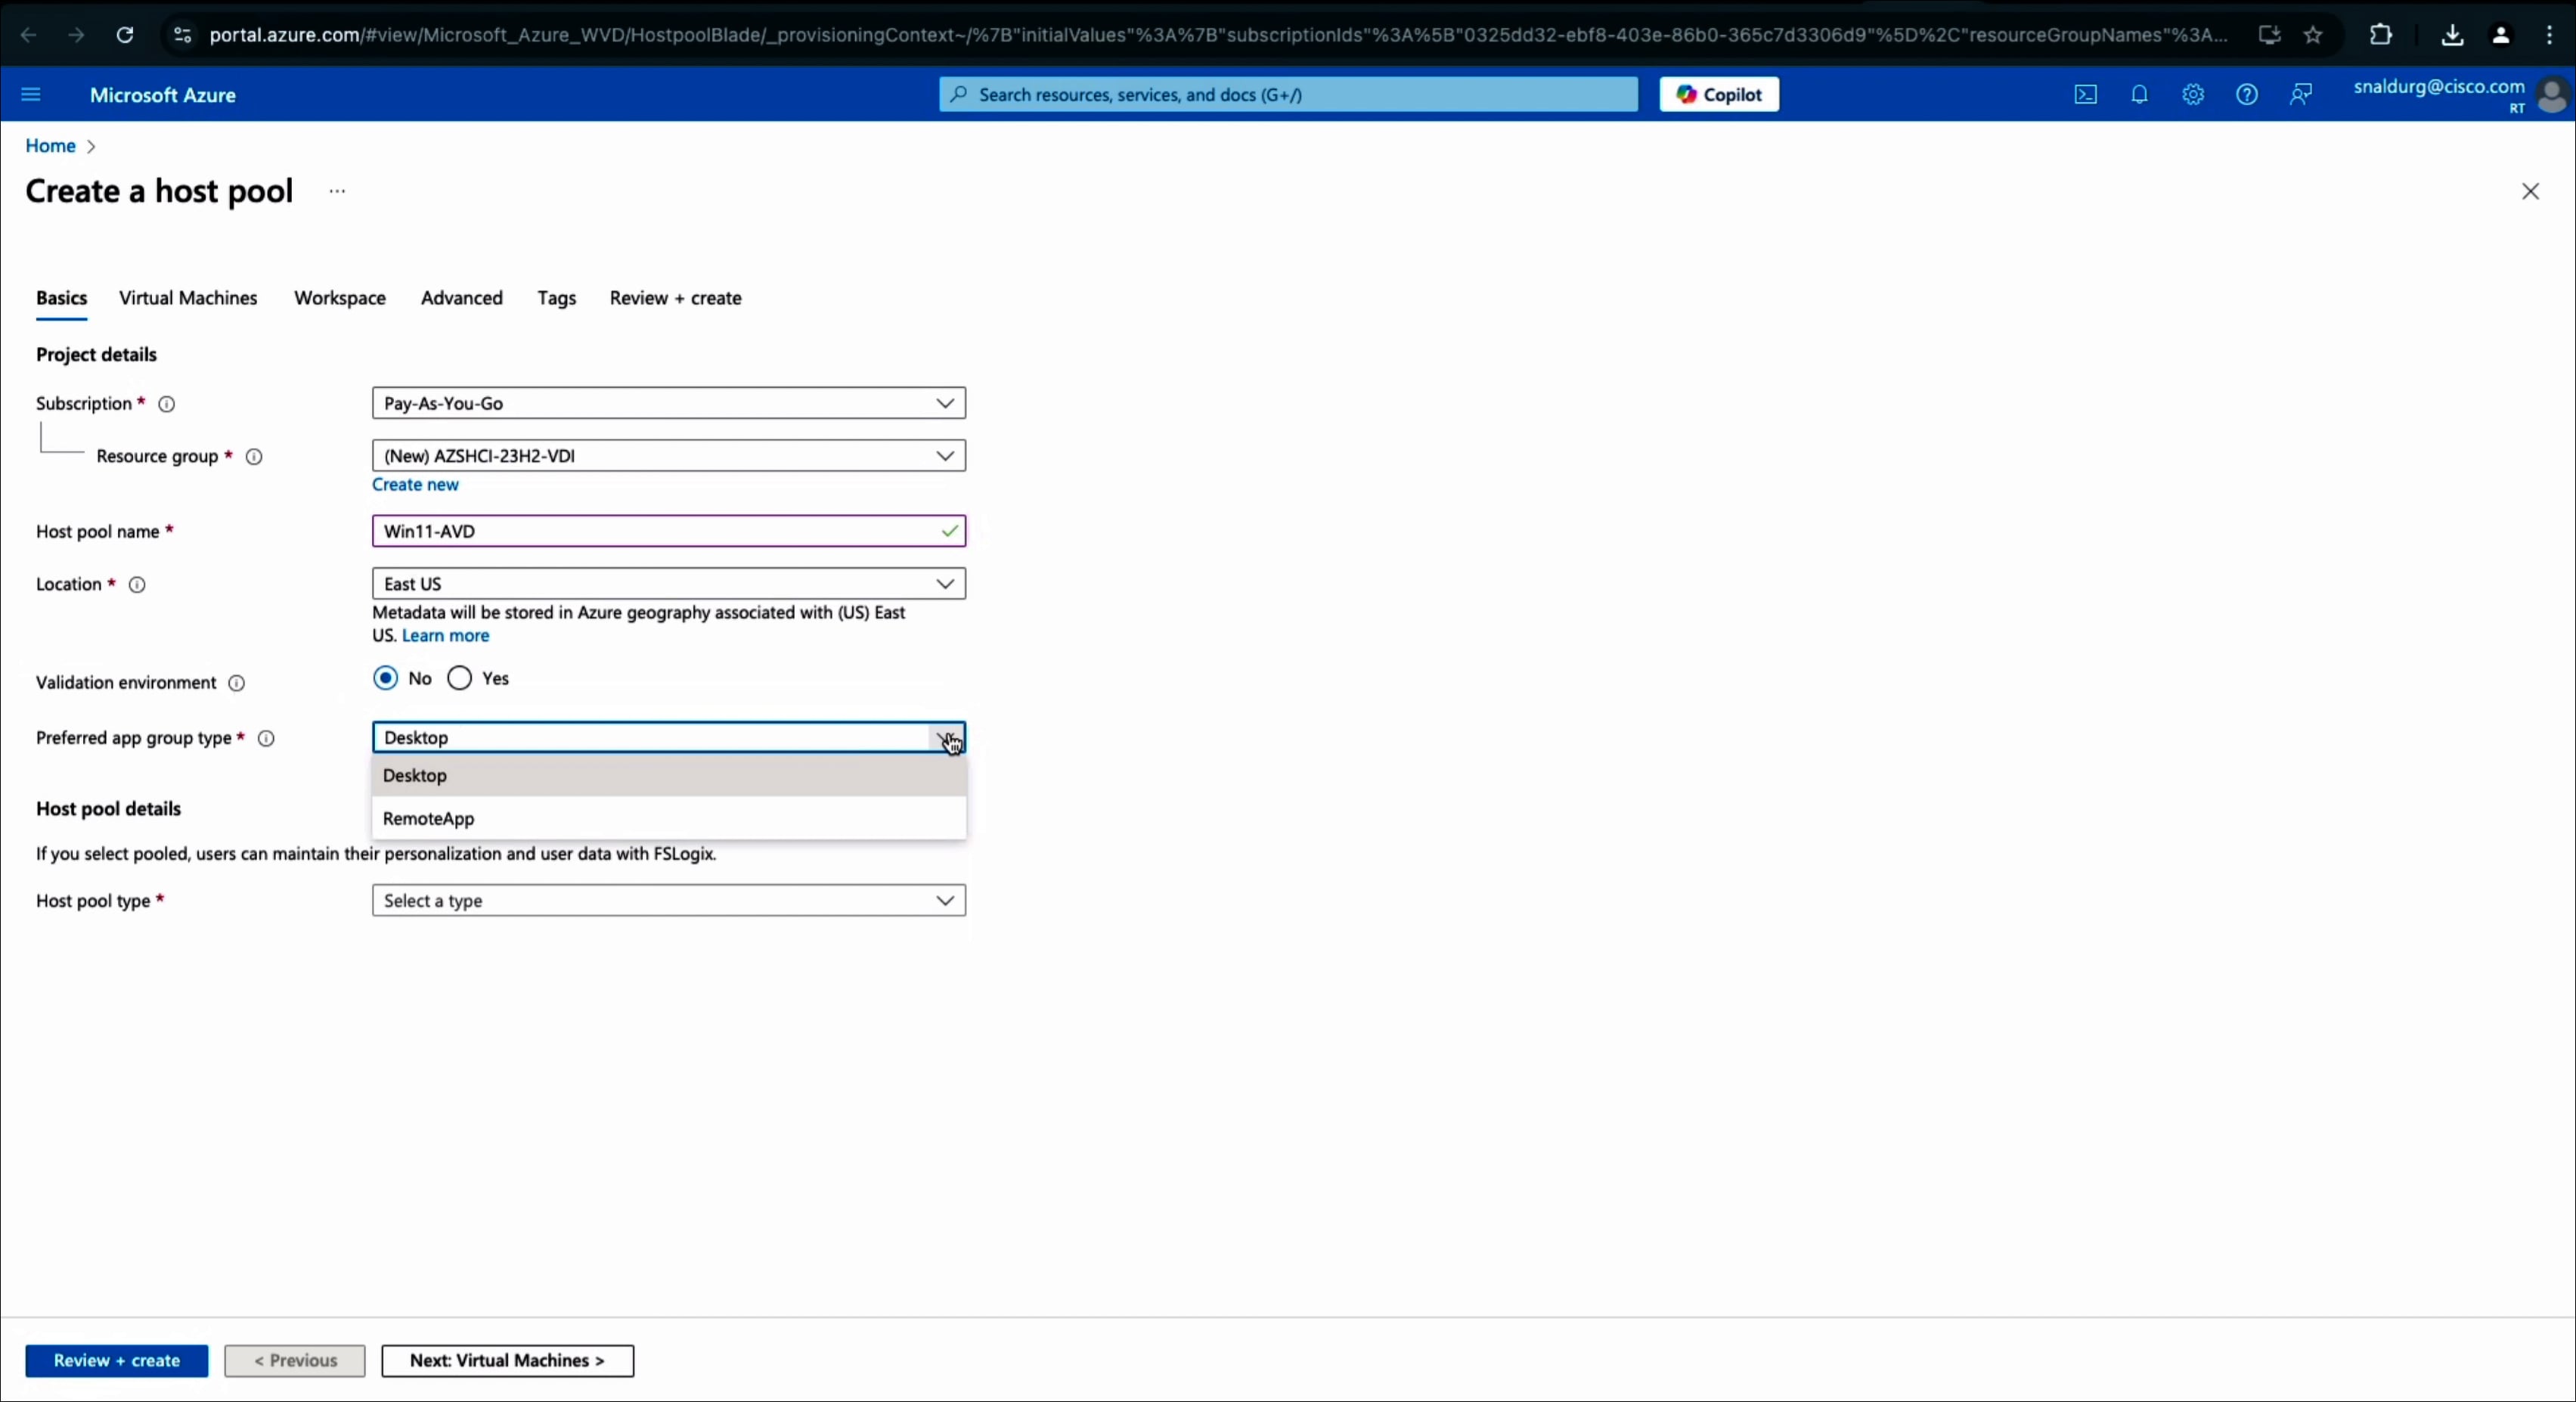Click the blue Review + create button
2576x1402 pixels.
(x=117, y=1360)
